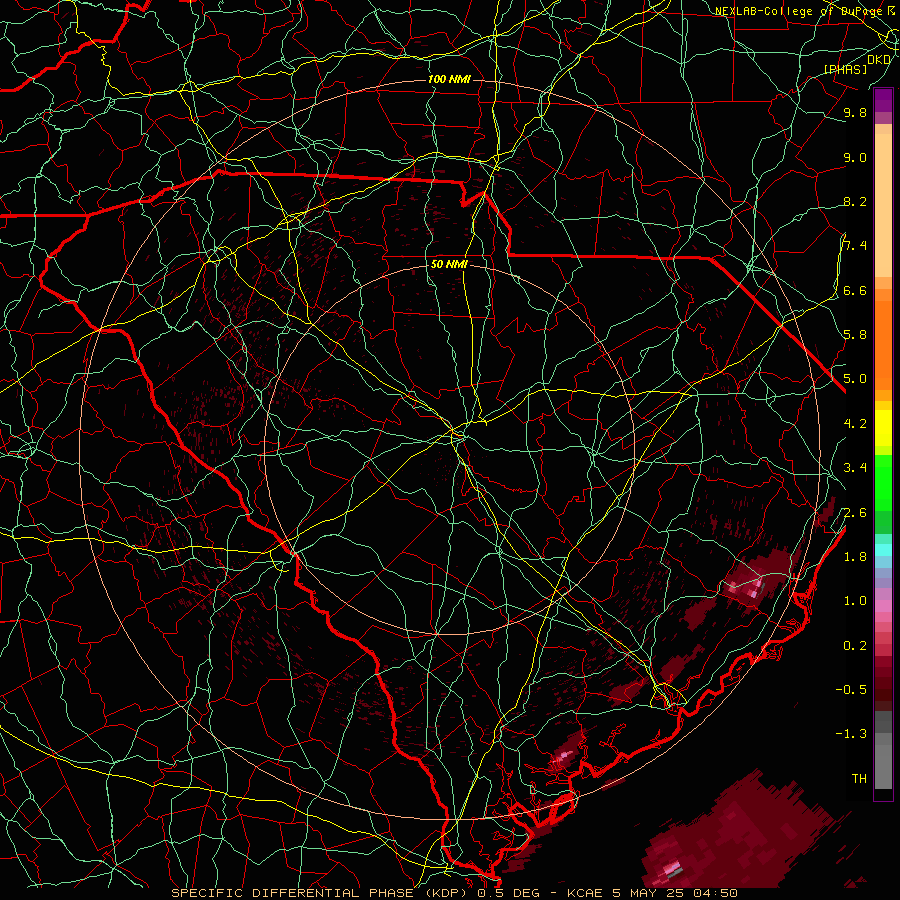Click the 7.4 value on the color scale
This screenshot has height=900, width=900.
point(855,246)
